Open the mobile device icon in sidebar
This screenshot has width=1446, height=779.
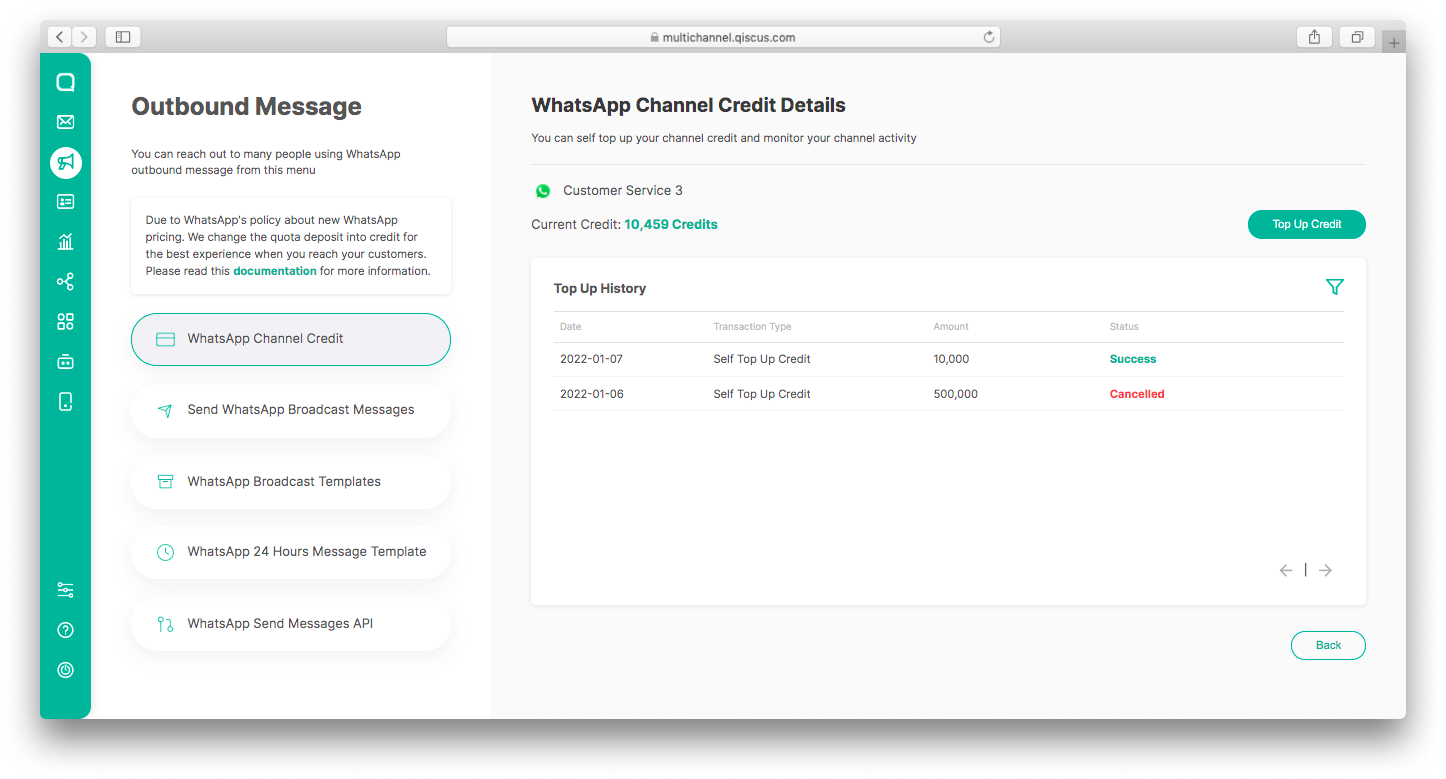65,402
